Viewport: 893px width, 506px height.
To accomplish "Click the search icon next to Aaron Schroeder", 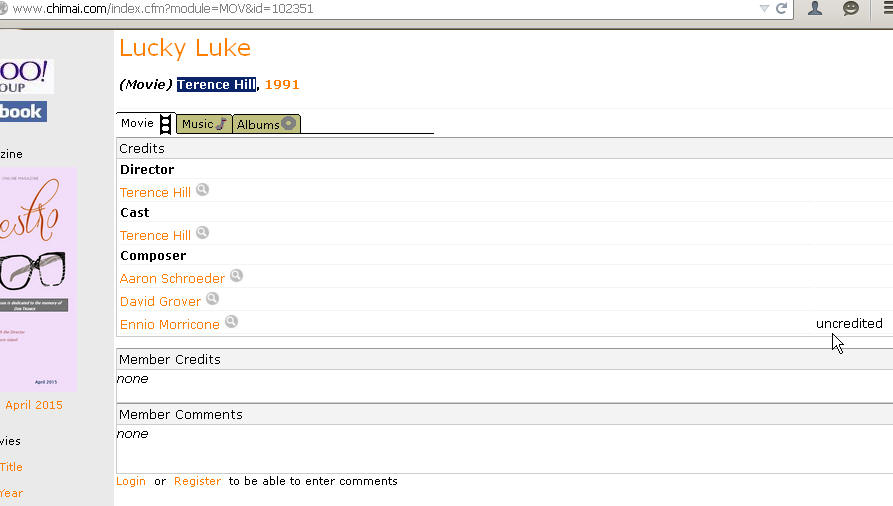I will 236,276.
